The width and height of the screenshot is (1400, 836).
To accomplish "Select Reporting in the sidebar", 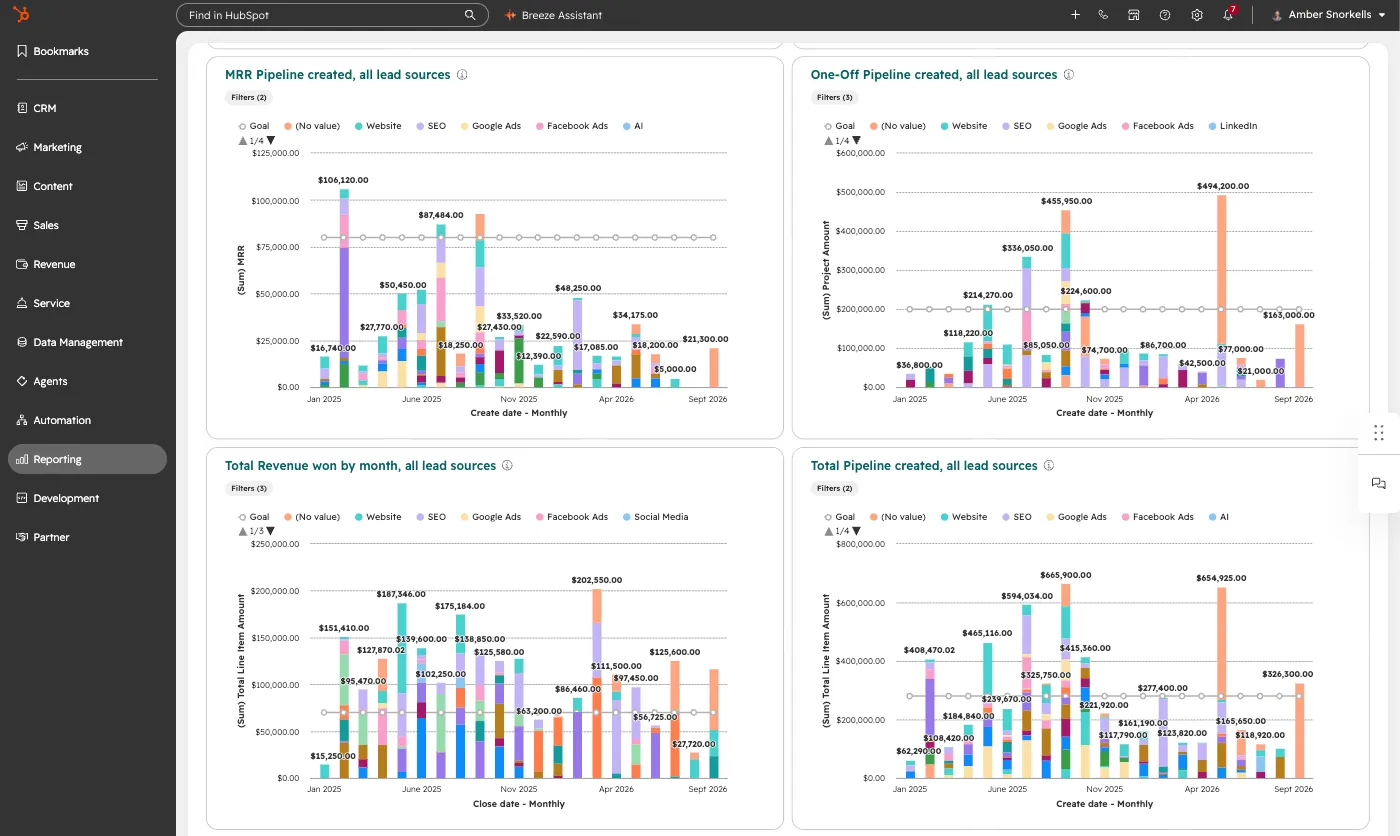I will point(87,459).
